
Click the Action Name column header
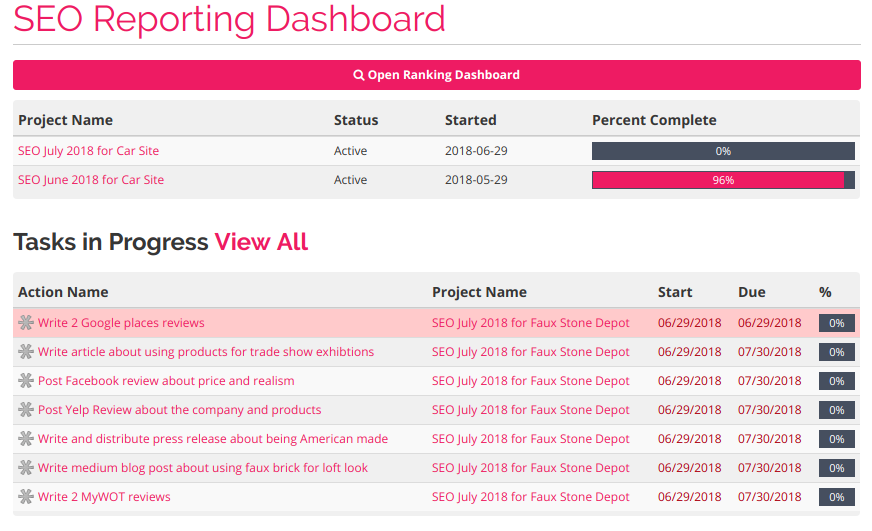[x=63, y=292]
